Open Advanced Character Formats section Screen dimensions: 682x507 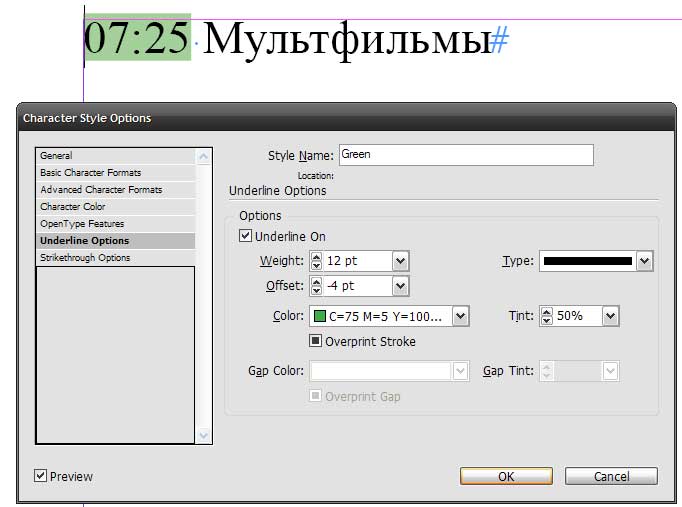[x=116, y=190]
